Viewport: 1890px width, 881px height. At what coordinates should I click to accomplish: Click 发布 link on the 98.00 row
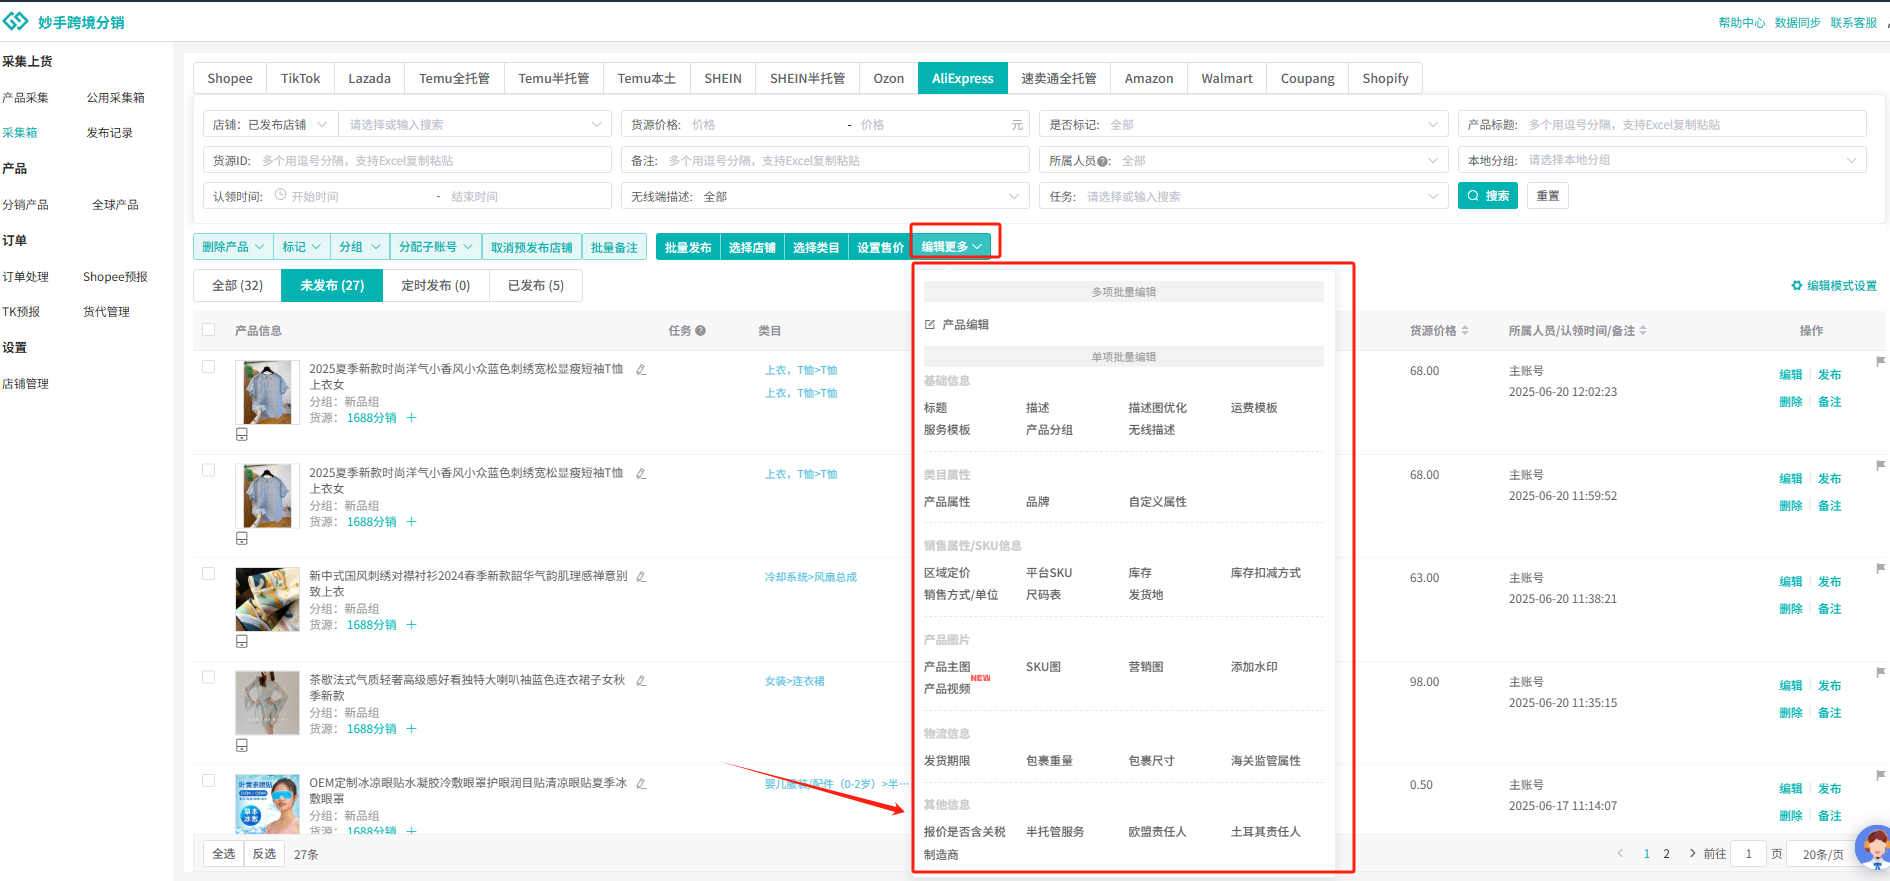[1829, 686]
